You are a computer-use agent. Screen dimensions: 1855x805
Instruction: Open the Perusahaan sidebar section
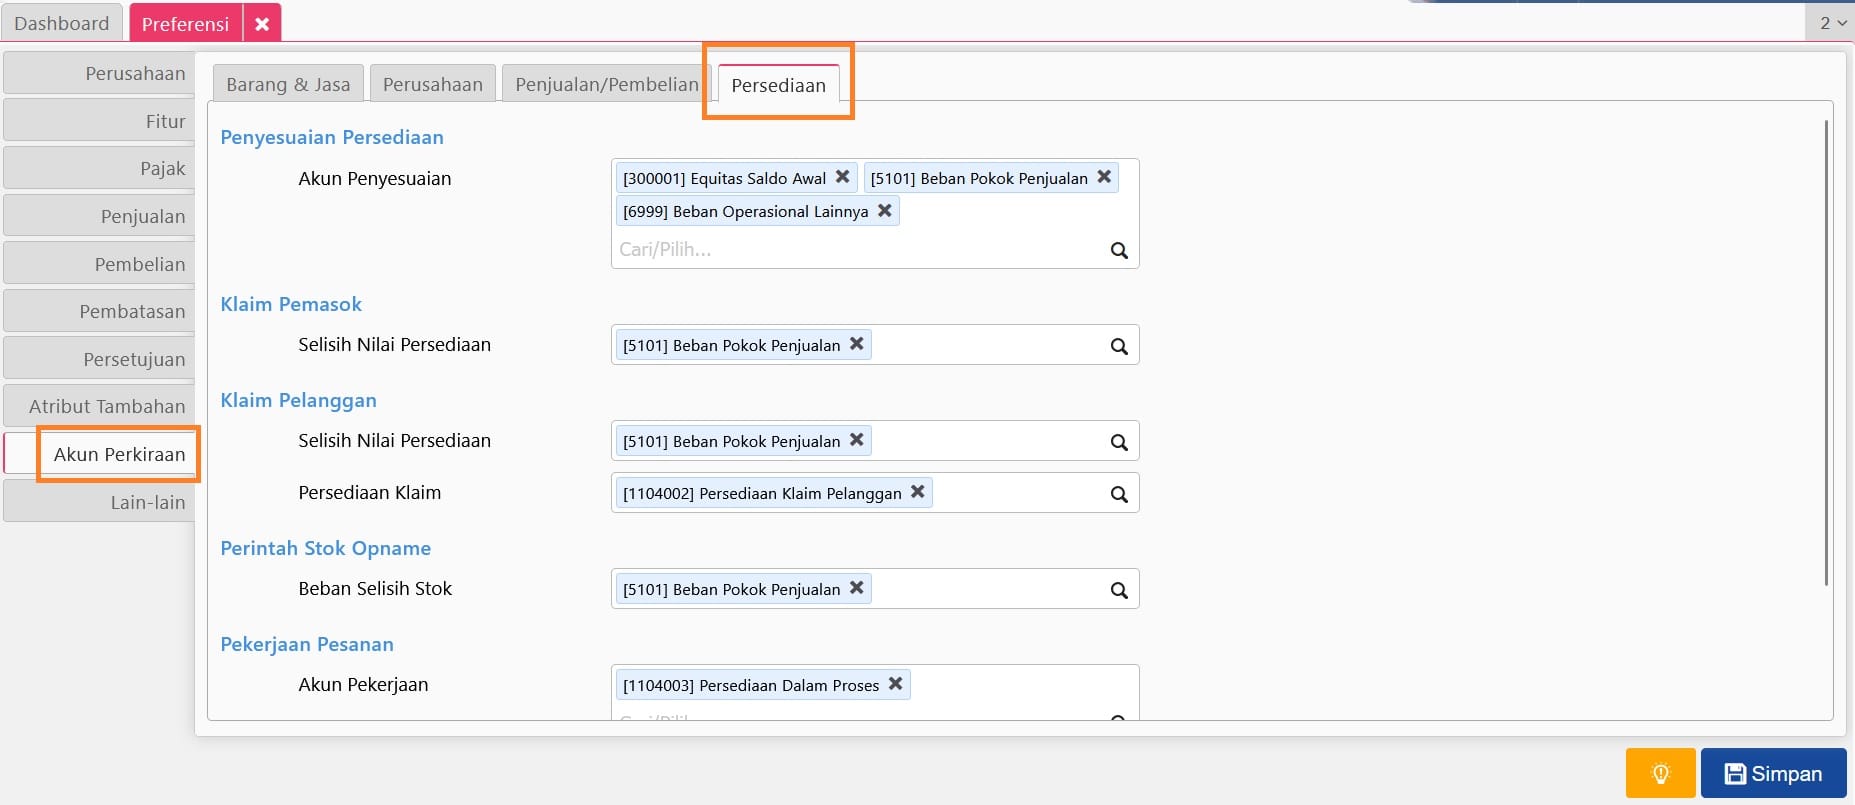coord(99,73)
